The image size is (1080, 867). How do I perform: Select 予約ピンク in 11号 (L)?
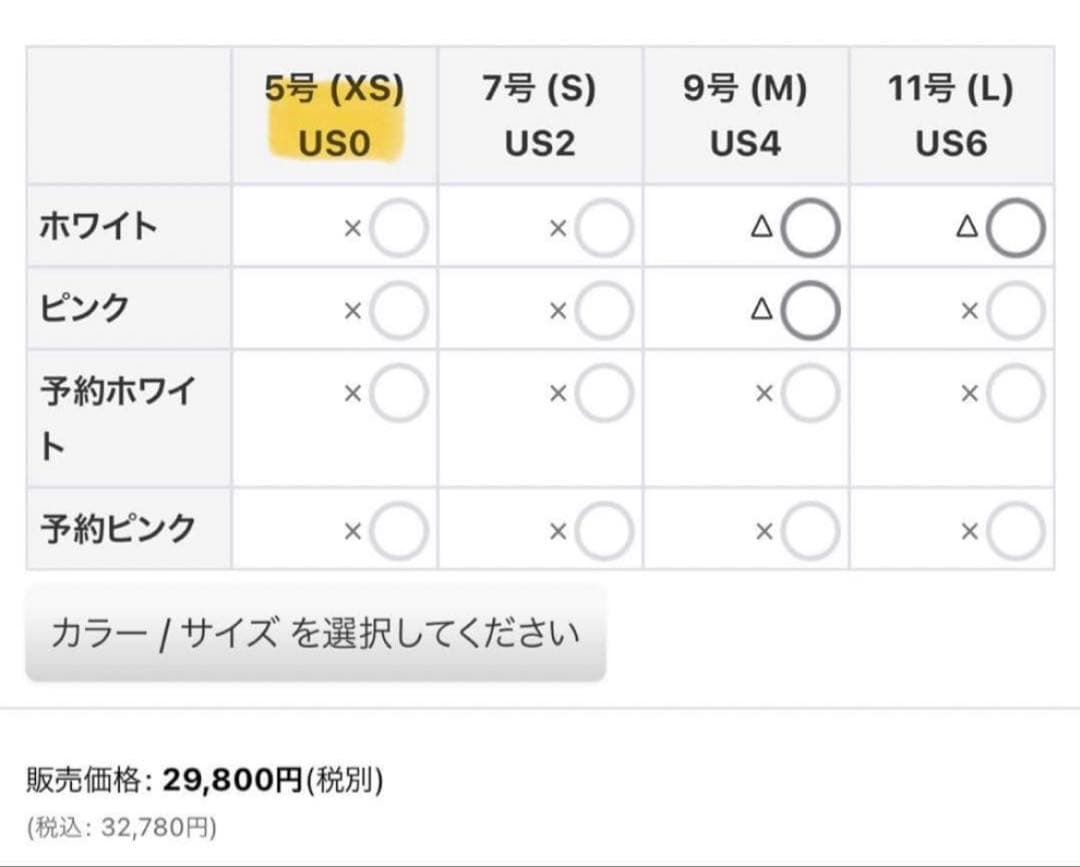(1016, 530)
